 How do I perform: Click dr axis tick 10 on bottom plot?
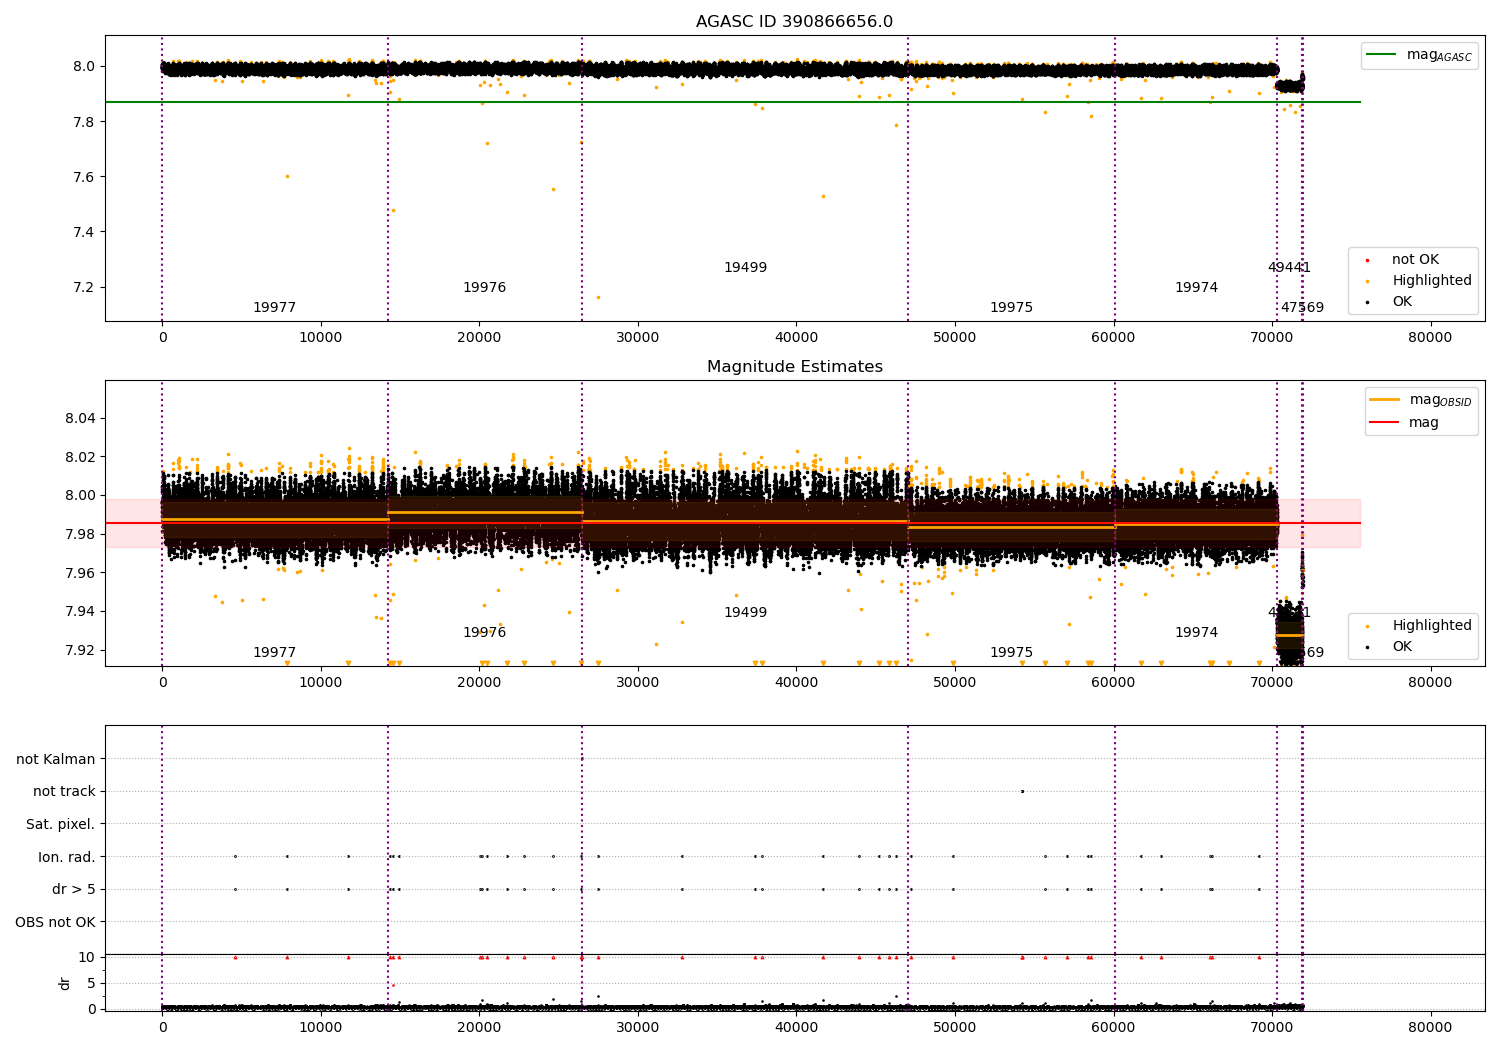coord(87,957)
